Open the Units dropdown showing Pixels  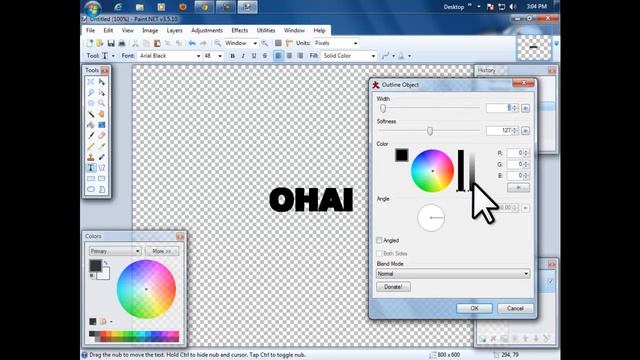point(336,43)
